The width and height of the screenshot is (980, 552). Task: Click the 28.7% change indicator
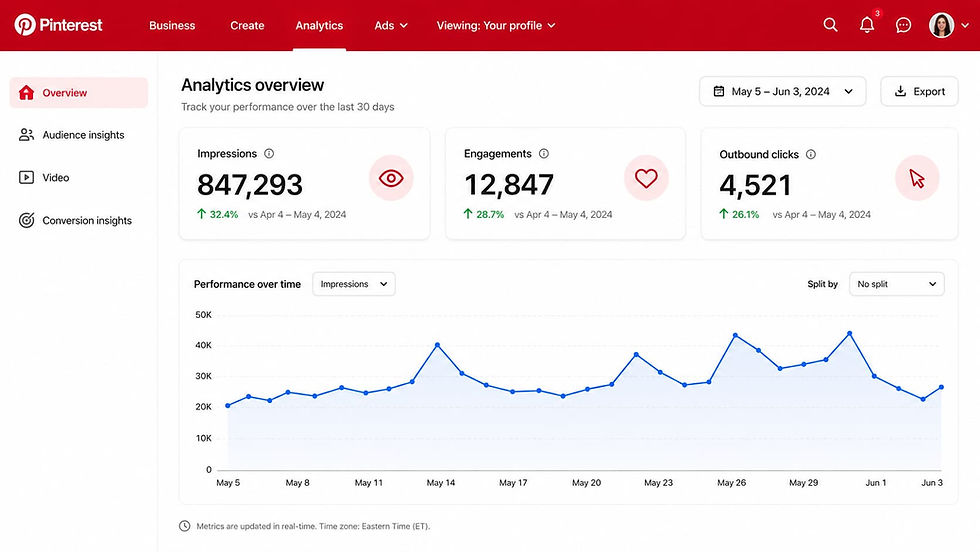[x=484, y=214]
